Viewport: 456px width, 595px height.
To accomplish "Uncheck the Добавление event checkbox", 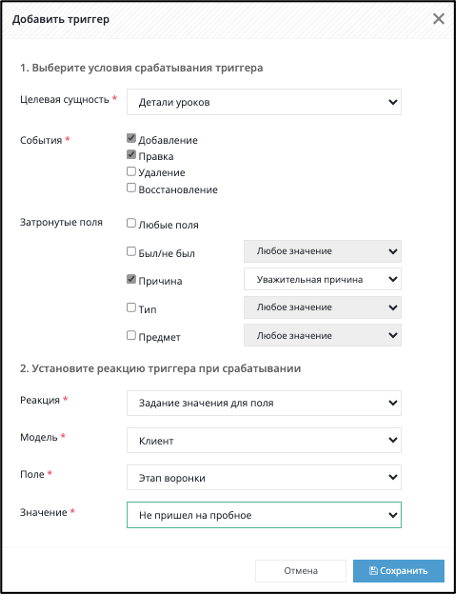I will tap(131, 139).
